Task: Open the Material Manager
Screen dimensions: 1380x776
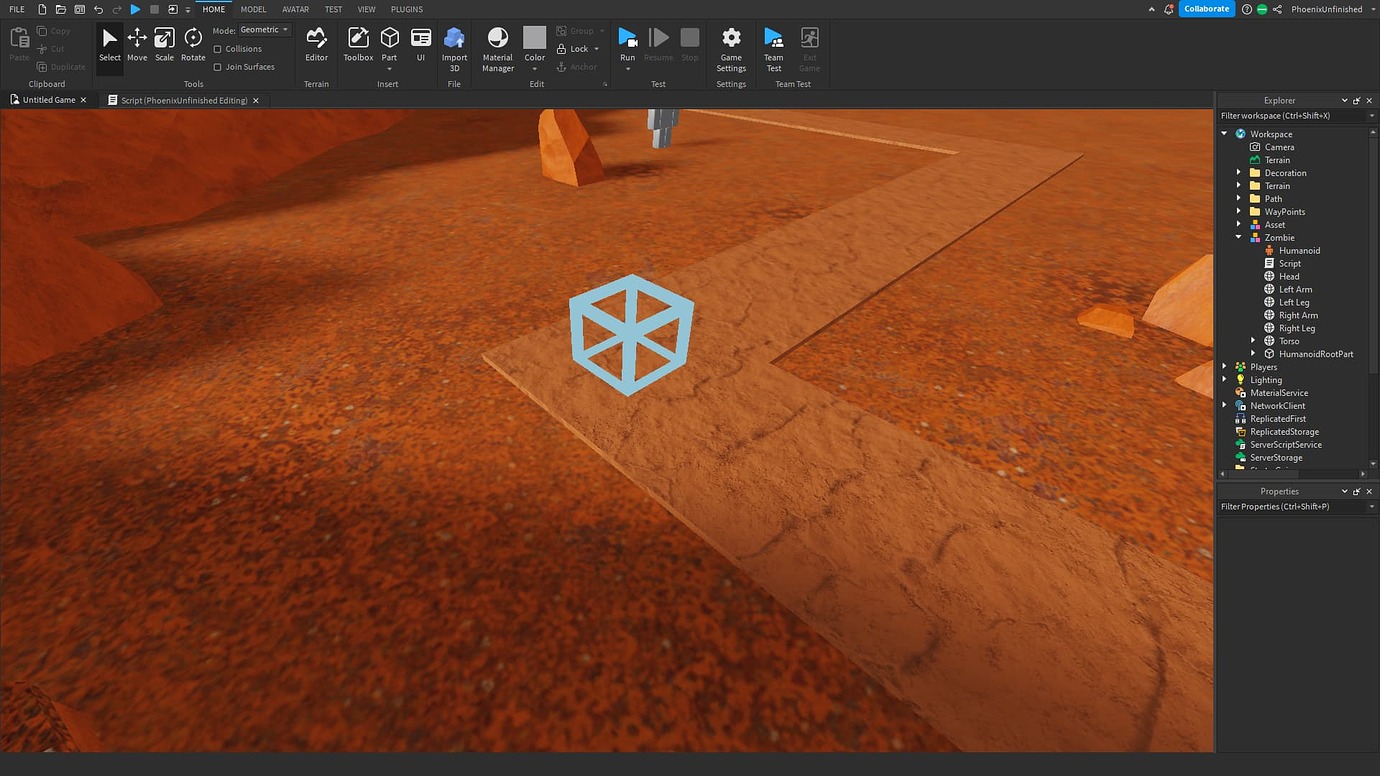Action: tap(497, 44)
